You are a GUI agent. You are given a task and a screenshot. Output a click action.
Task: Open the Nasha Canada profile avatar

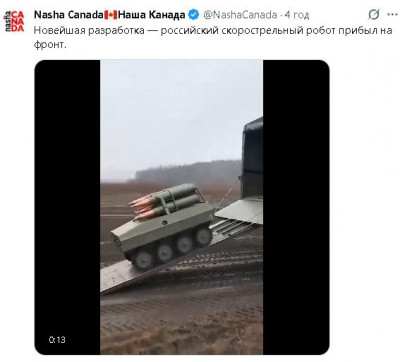click(x=14, y=21)
